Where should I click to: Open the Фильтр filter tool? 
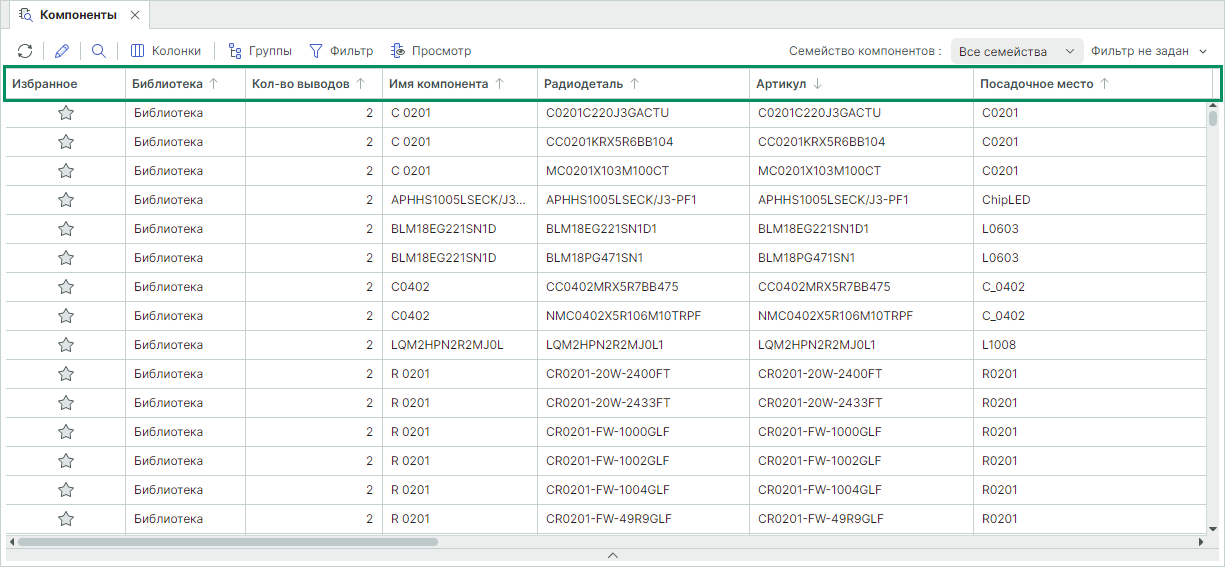(x=341, y=51)
